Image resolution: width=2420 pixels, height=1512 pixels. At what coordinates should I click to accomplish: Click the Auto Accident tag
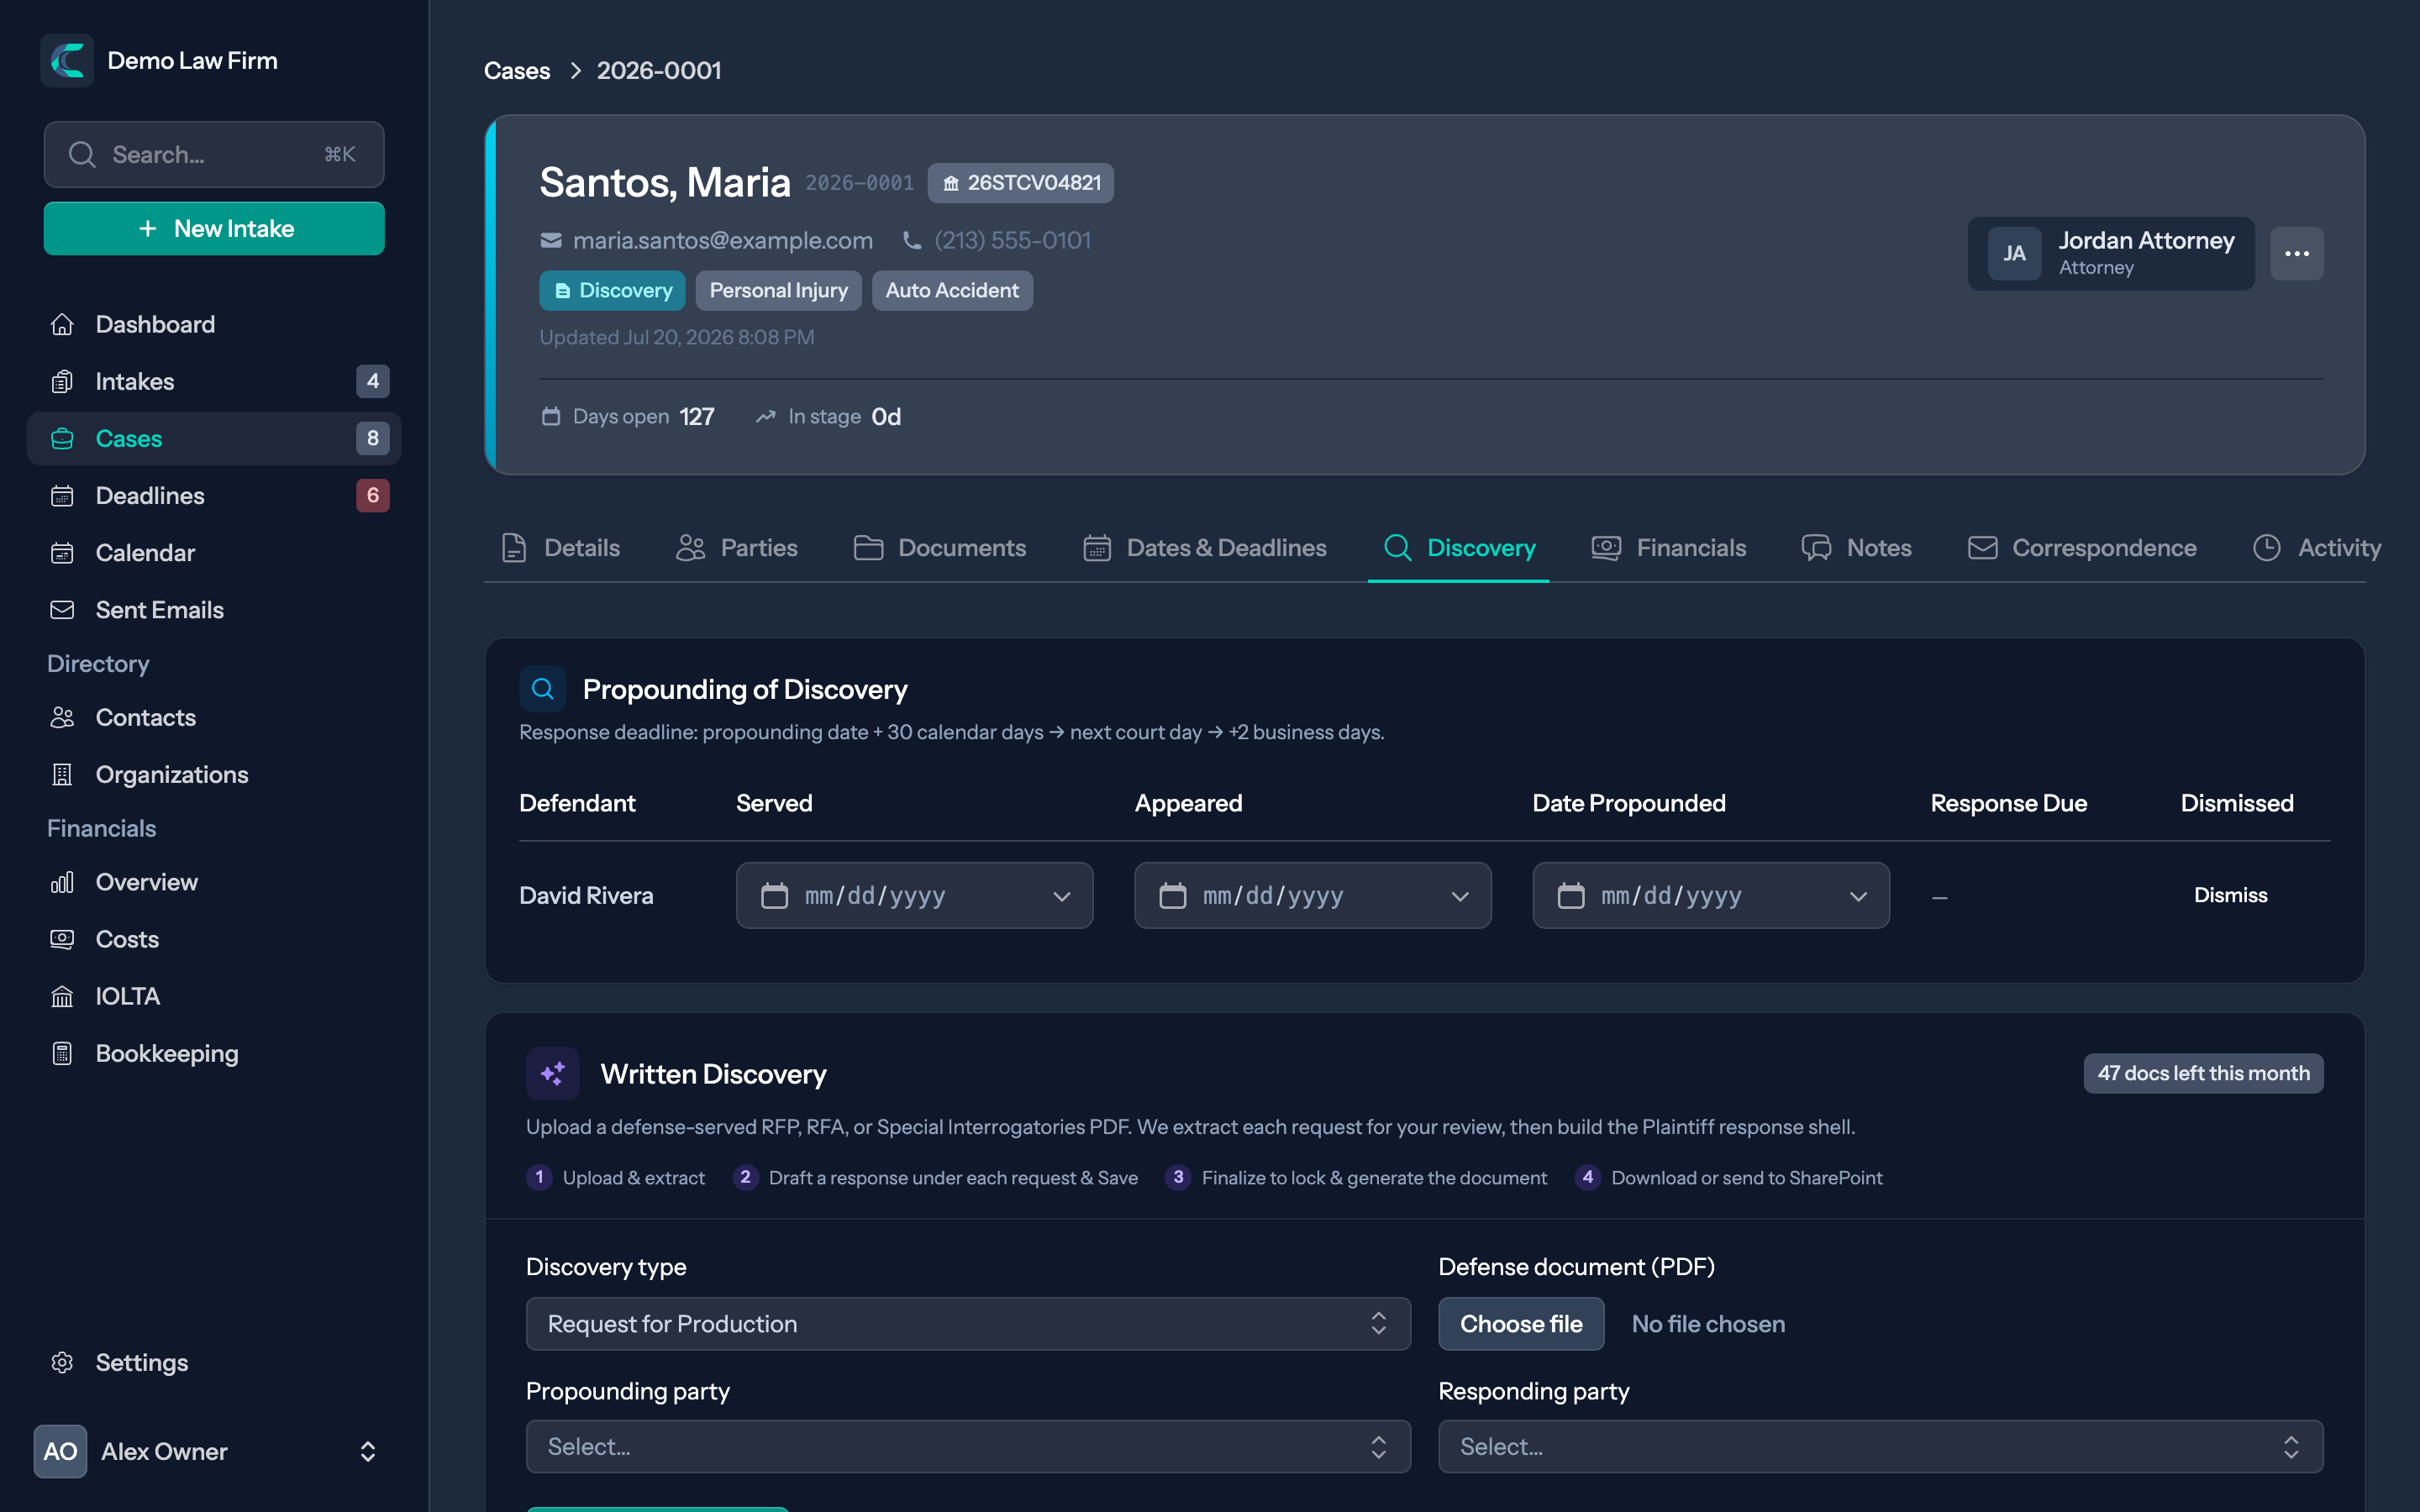tap(952, 291)
